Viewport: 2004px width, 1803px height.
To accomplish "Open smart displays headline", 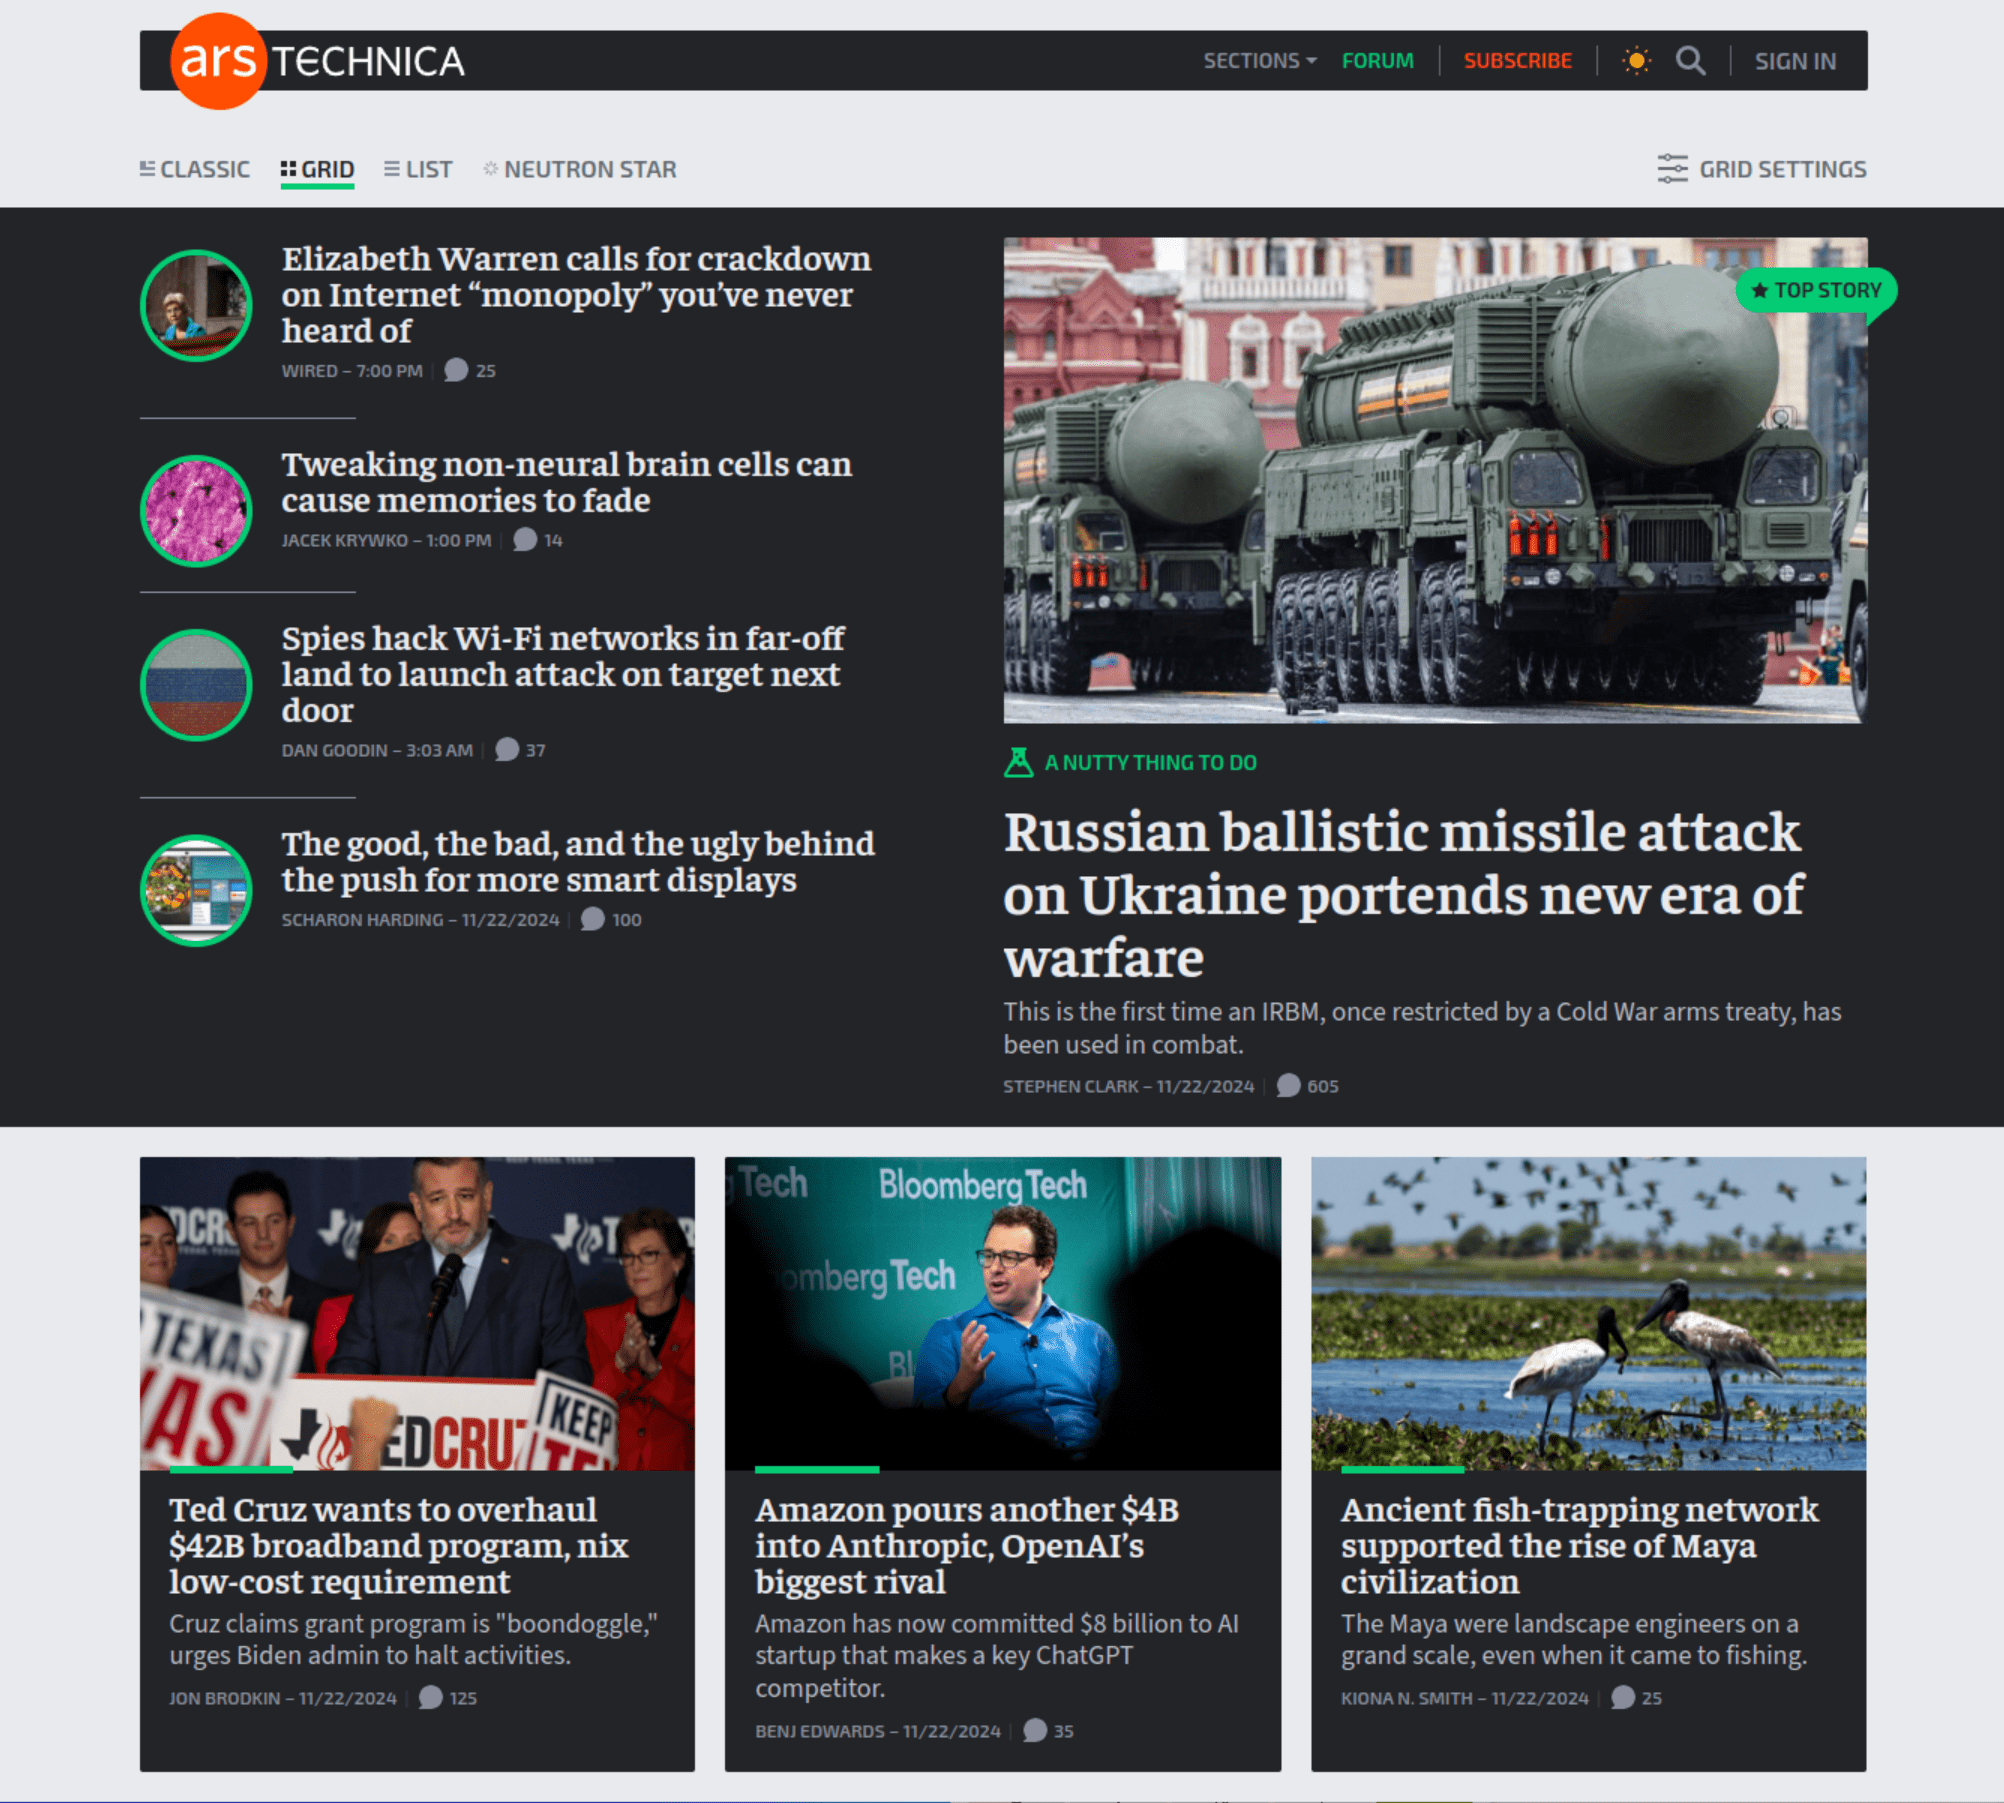I will (x=578, y=862).
